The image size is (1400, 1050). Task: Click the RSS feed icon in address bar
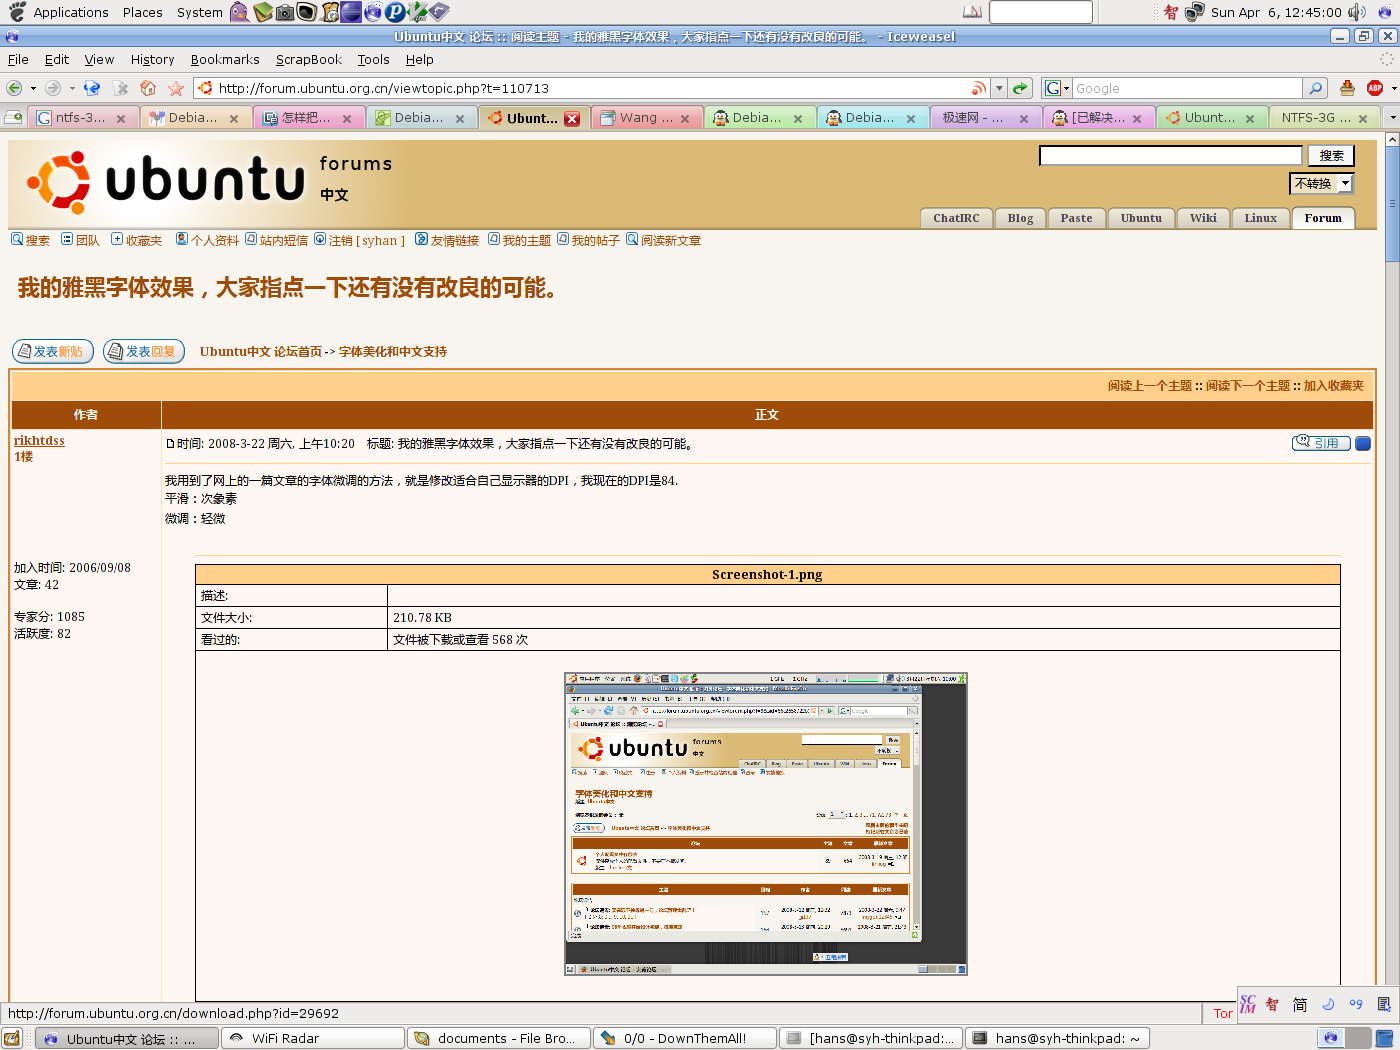(x=978, y=88)
